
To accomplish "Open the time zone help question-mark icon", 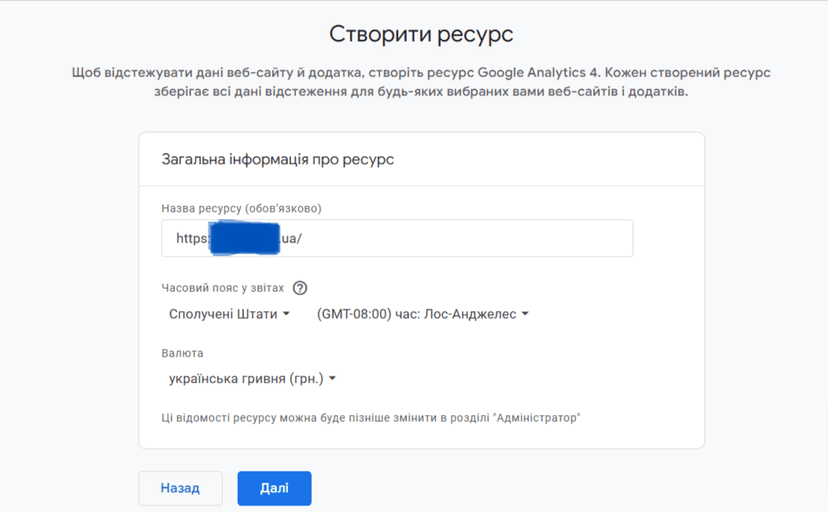I will 300,288.
